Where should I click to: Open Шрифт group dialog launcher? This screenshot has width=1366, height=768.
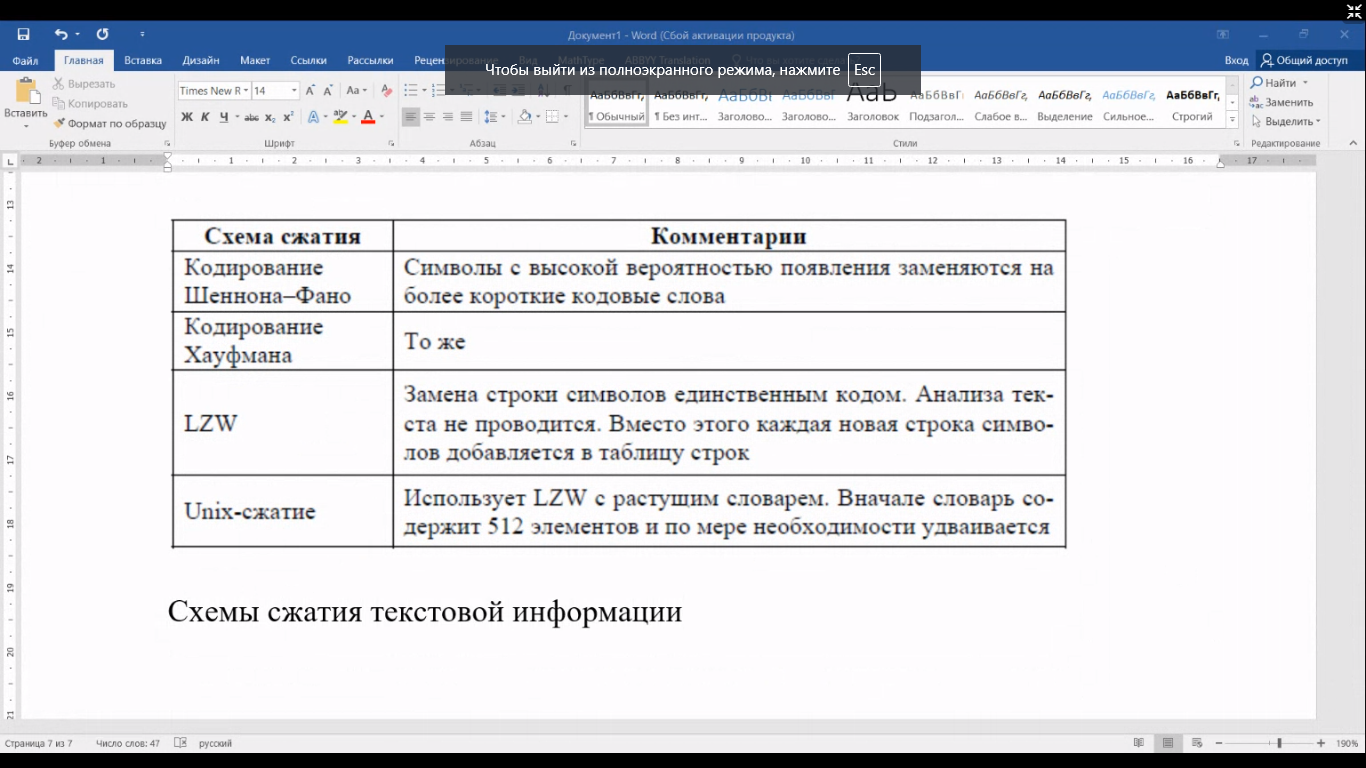tap(390, 144)
